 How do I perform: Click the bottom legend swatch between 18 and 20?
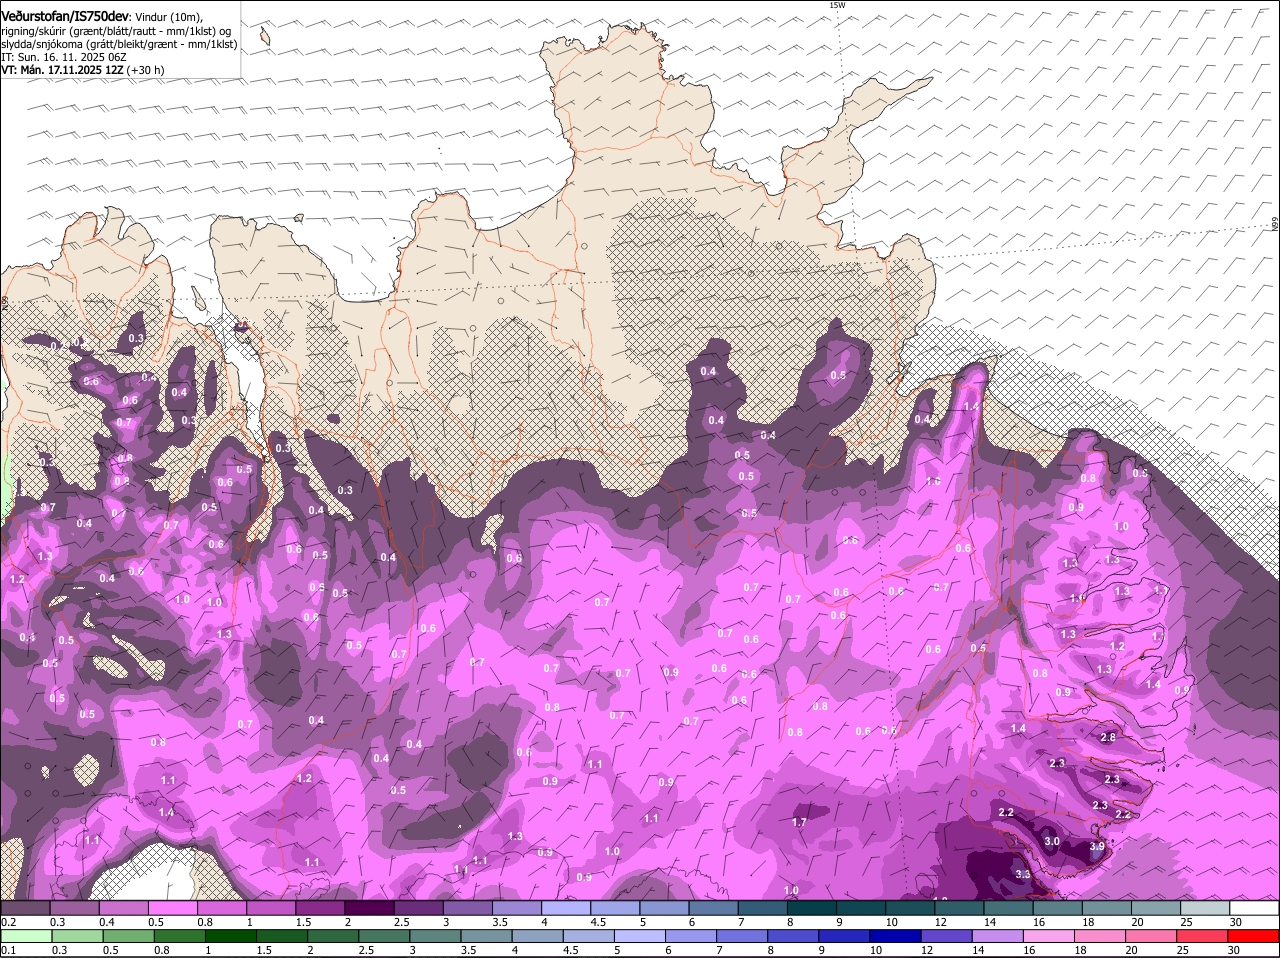tap(1099, 937)
